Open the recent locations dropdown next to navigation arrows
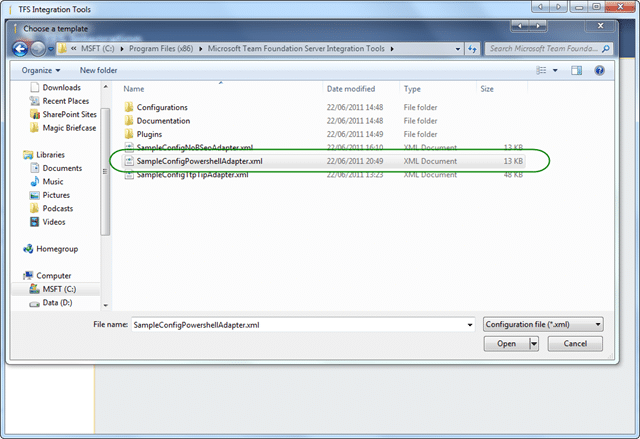Screen dimensions: 640x439 coord(51,49)
